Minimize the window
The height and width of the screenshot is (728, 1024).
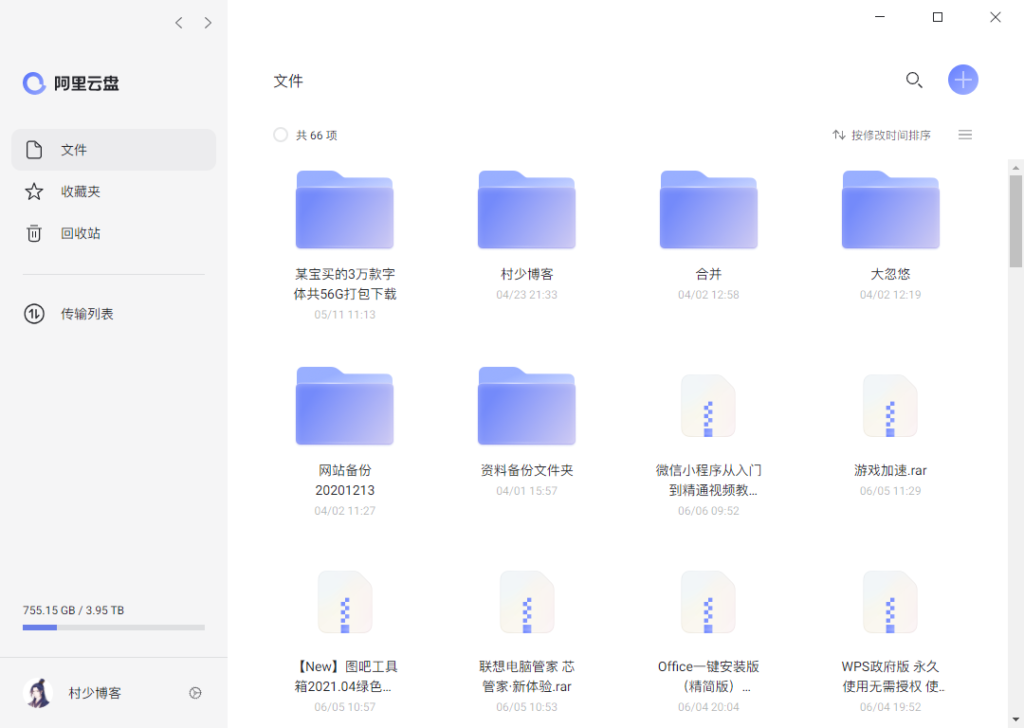(x=880, y=17)
